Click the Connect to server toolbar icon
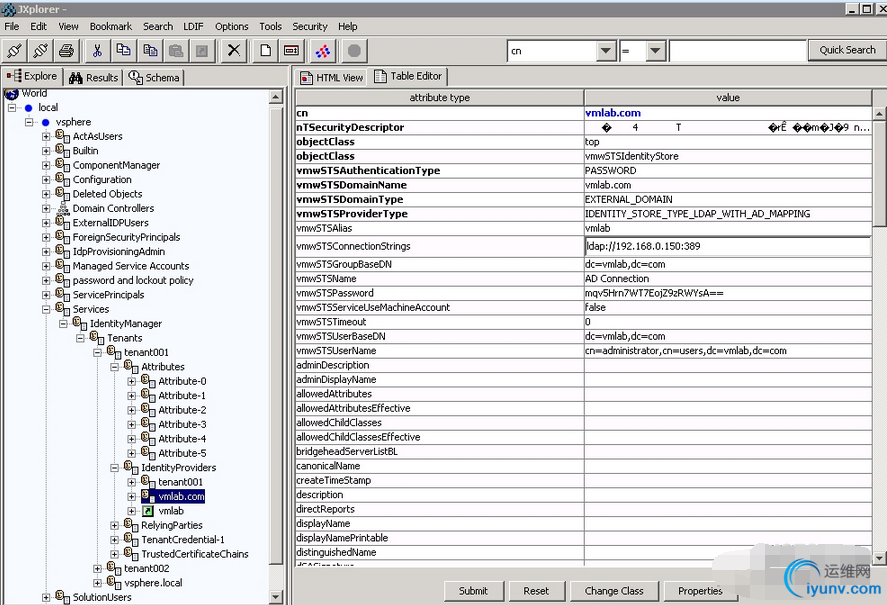Image resolution: width=887 pixels, height=605 pixels. pyautogui.click(x=15, y=50)
